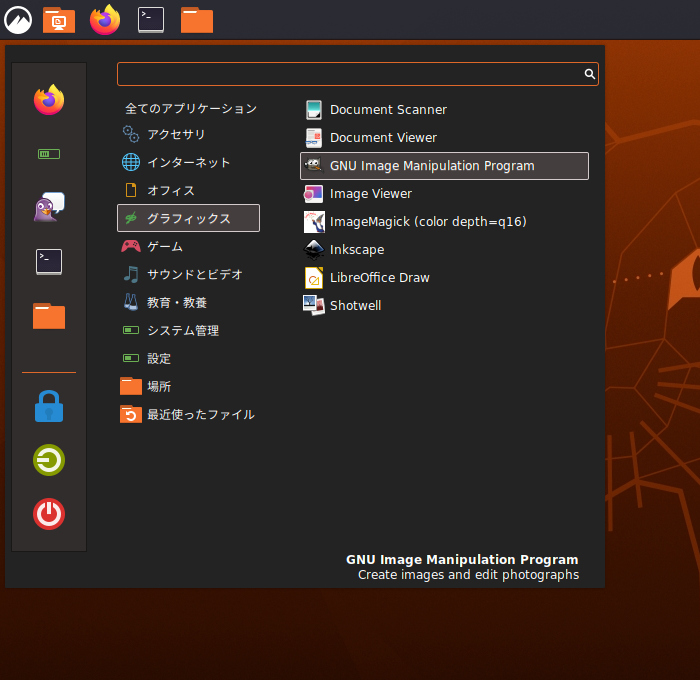
Task: Open the オフィス category
Action: tap(188, 191)
